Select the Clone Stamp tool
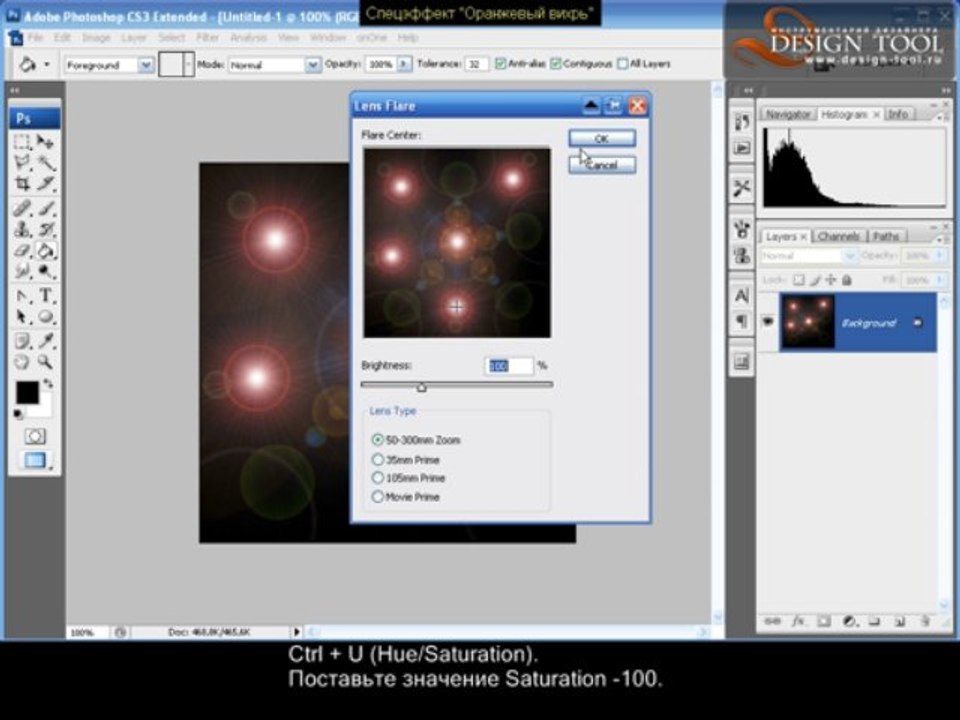This screenshot has width=960, height=720. 23,230
